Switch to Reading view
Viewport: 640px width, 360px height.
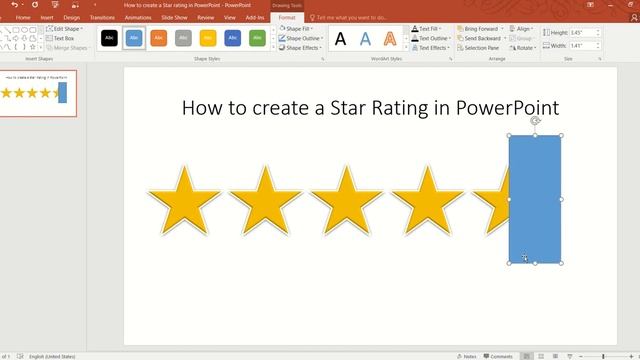555,356
